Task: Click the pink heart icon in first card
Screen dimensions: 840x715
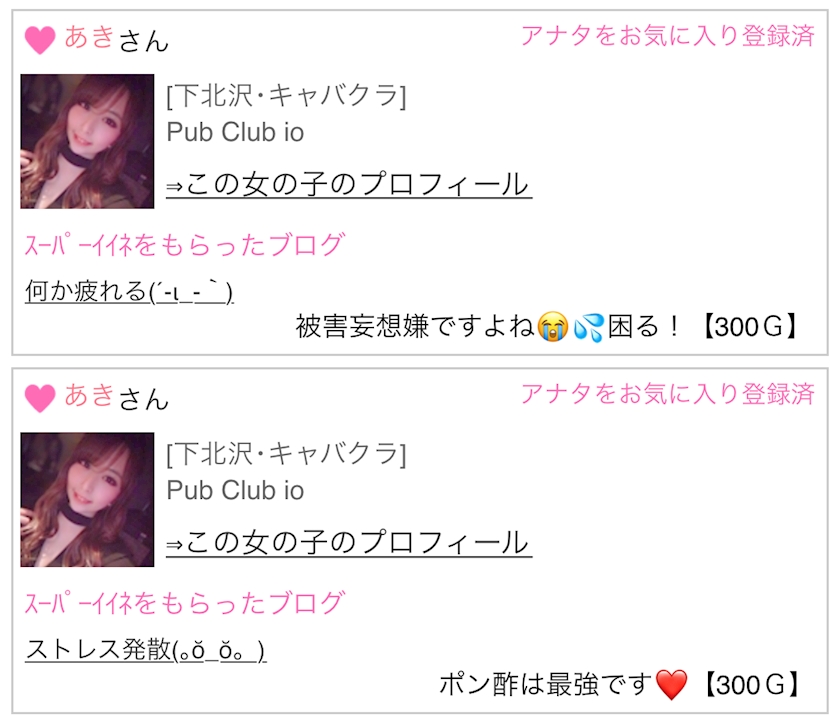Action: 40,40
